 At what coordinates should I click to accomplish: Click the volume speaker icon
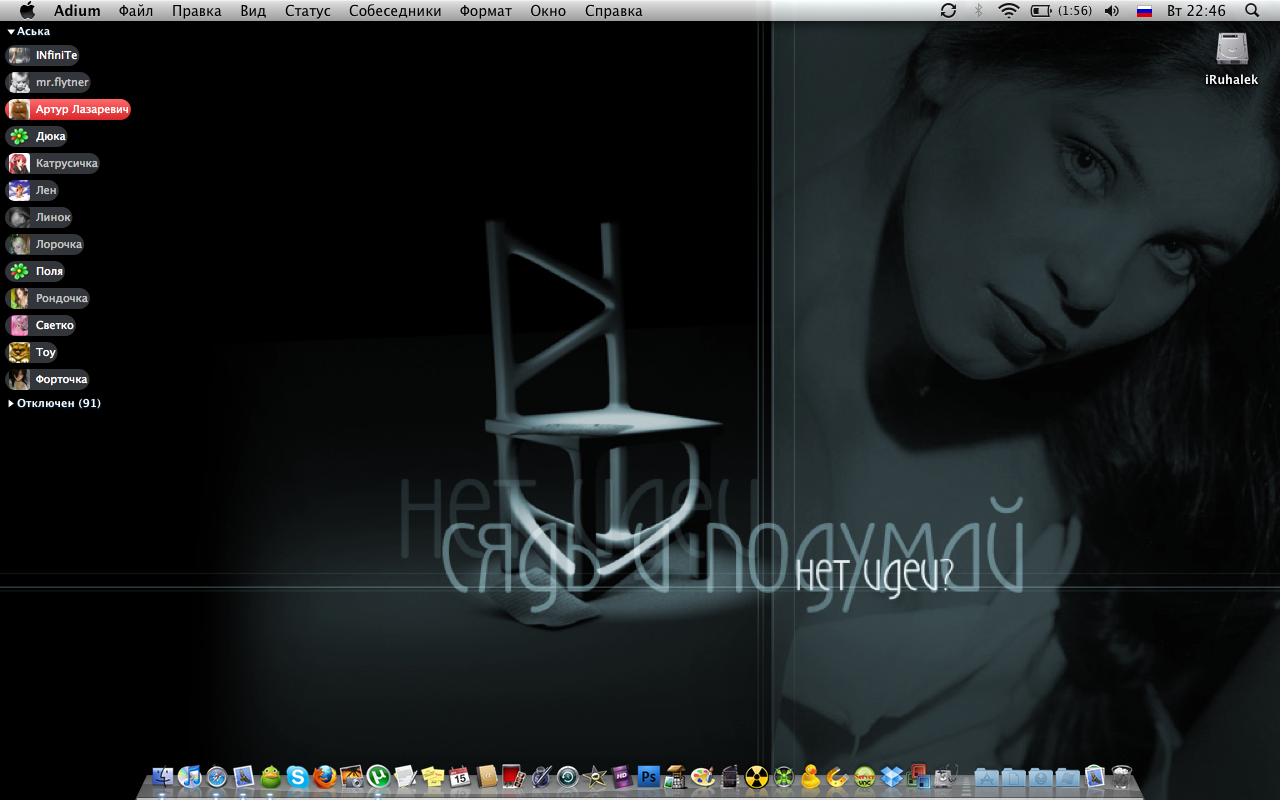tap(1111, 11)
